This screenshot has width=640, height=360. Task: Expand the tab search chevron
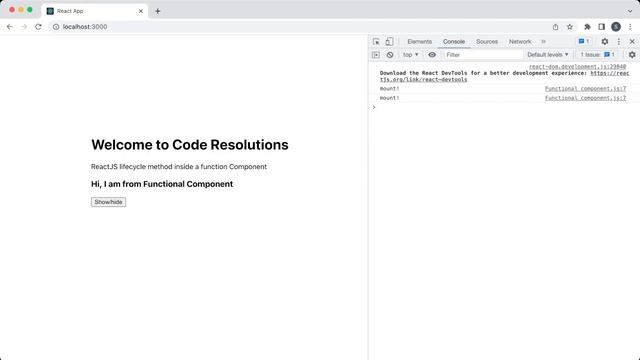[630, 11]
